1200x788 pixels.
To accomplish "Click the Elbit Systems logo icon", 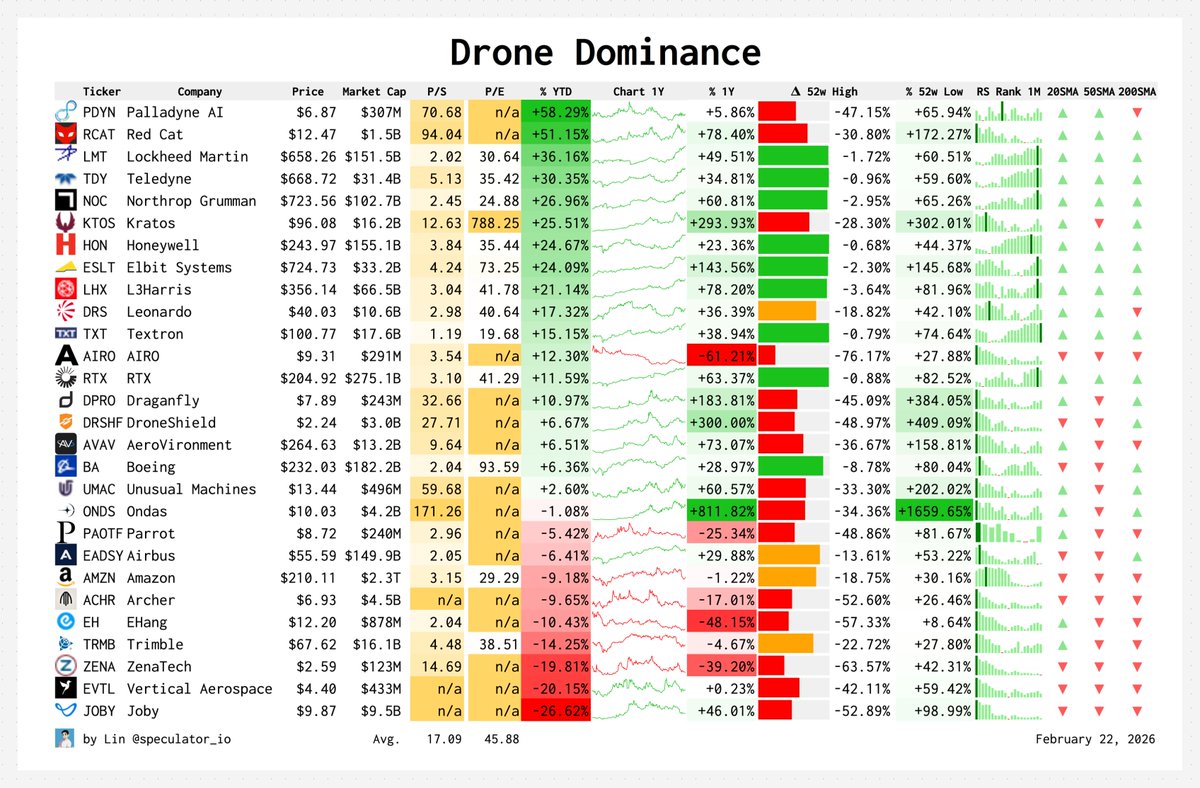I will [66, 267].
